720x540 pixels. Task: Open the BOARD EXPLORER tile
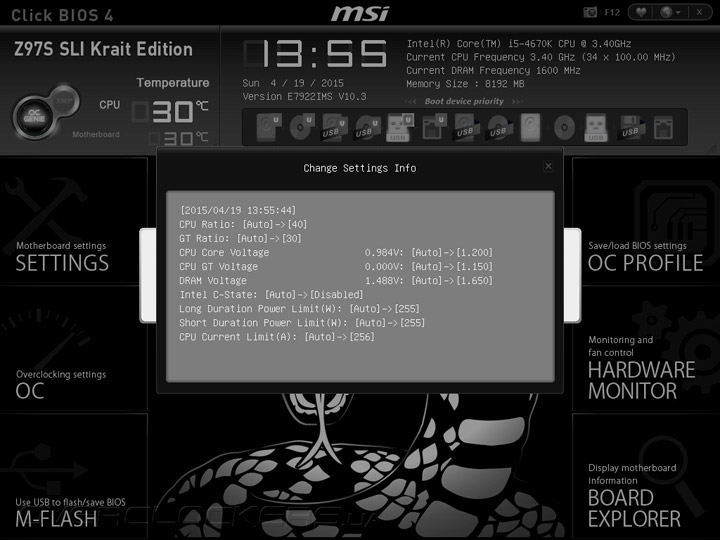tap(646, 476)
